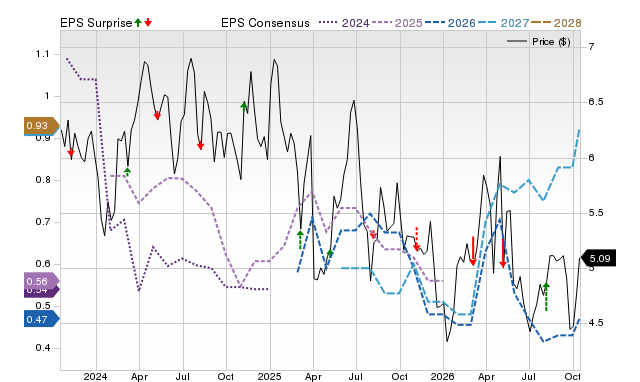Viewport: 640px width, 382px height.
Task: Click the 0.4 left axis label
Action: 42,348
